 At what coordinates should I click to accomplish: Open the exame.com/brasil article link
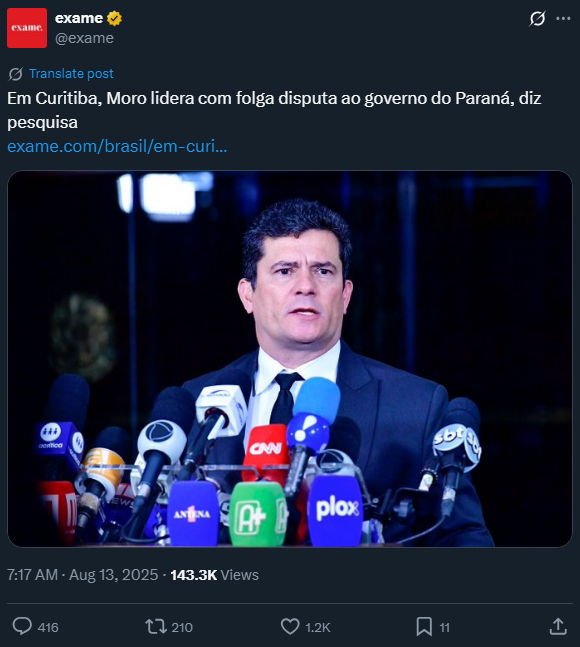pyautogui.click(x=117, y=146)
